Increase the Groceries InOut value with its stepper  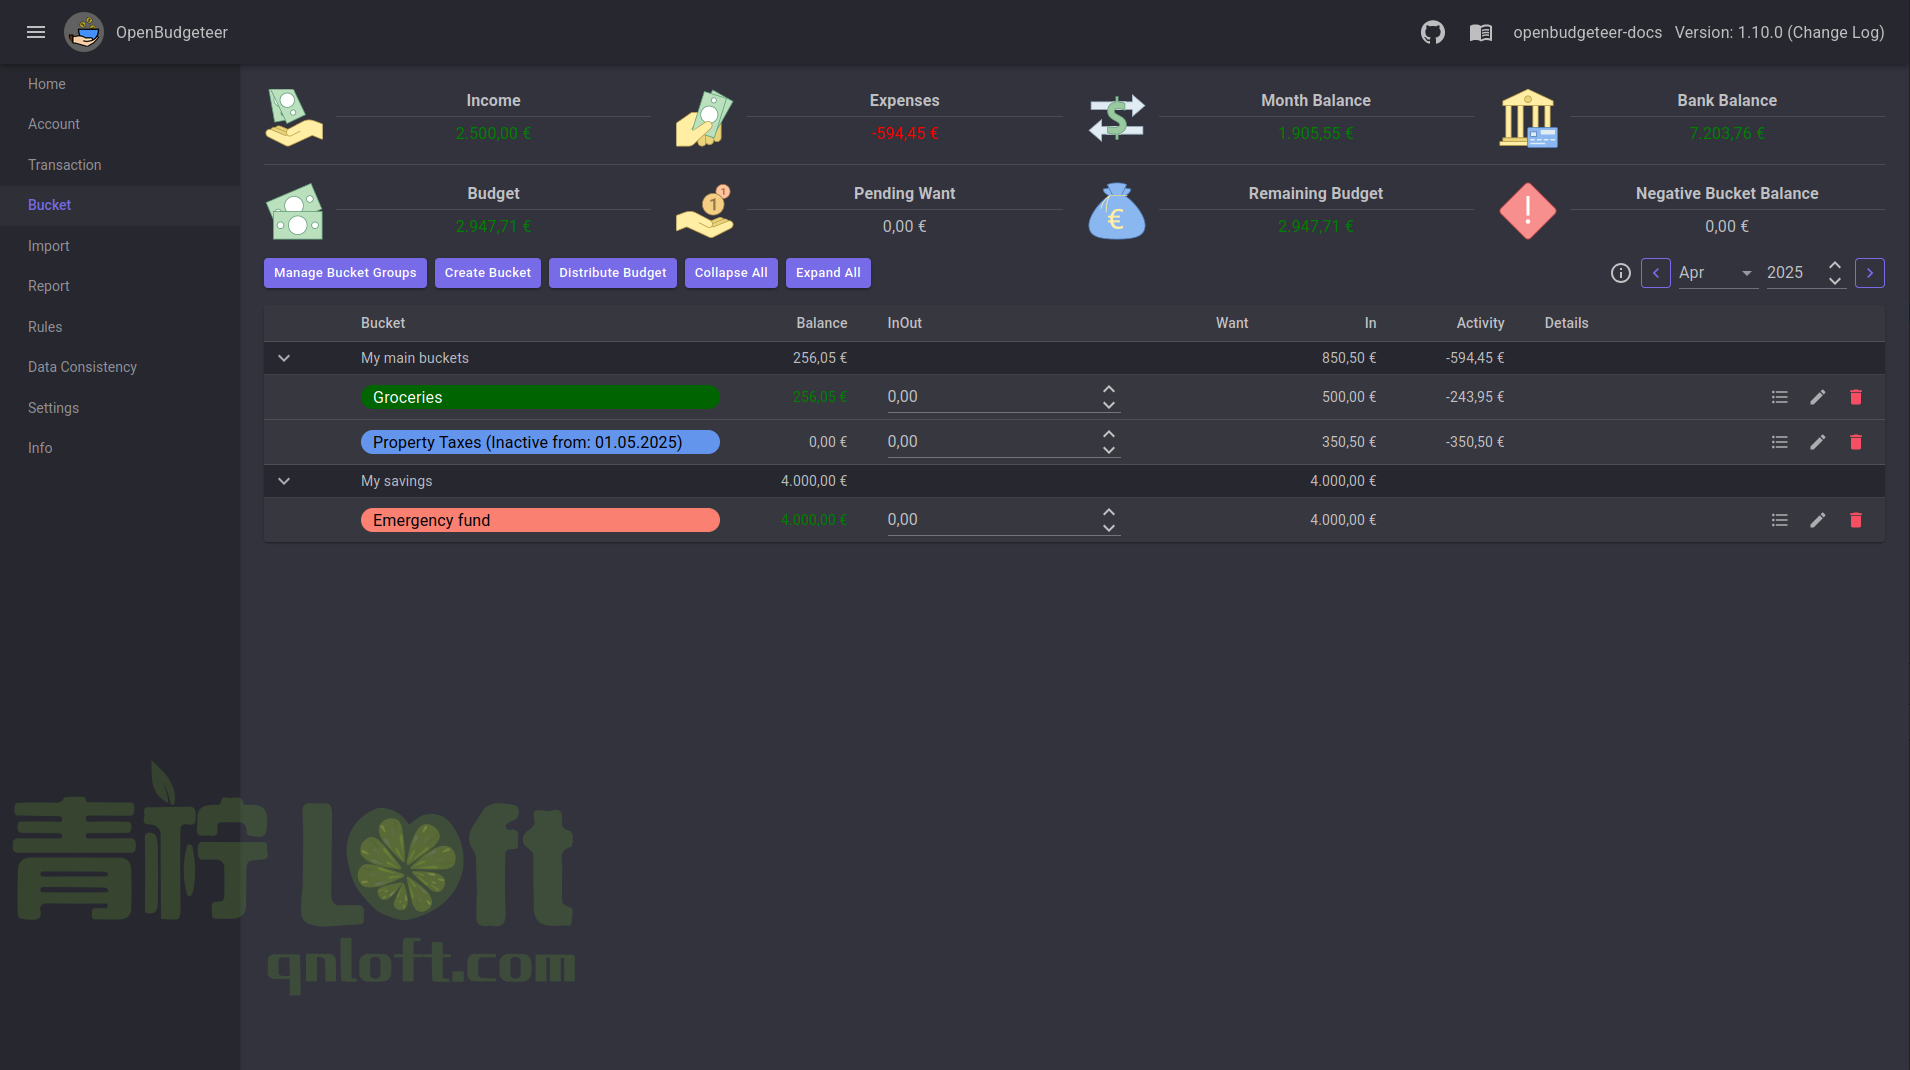tap(1108, 389)
